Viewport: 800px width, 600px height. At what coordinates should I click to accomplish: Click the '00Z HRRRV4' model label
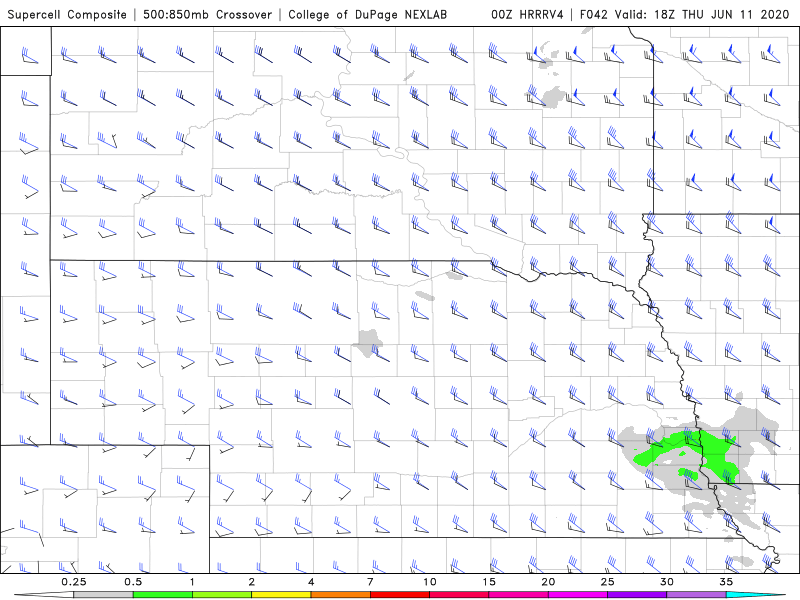[527, 15]
